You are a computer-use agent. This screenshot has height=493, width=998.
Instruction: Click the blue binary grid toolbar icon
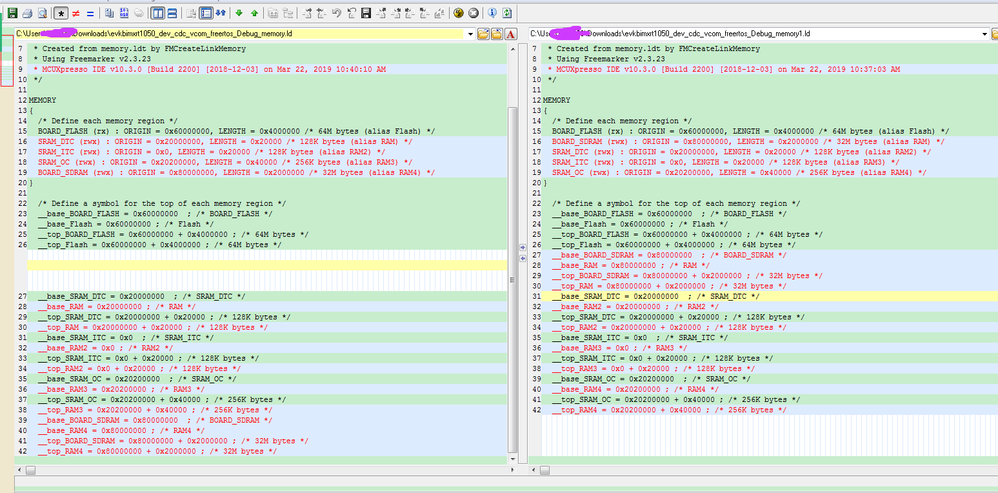pyautogui.click(x=123, y=13)
